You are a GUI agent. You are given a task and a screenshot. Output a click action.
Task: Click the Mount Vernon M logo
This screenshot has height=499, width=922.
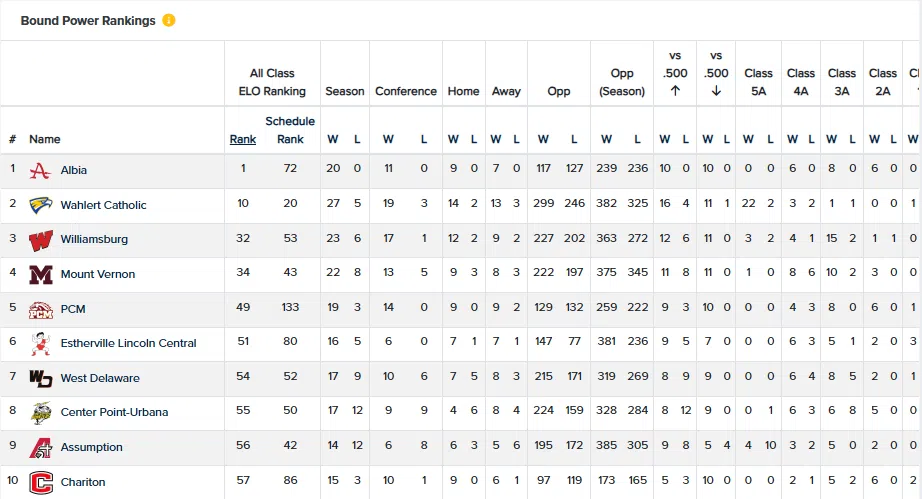pos(40,274)
